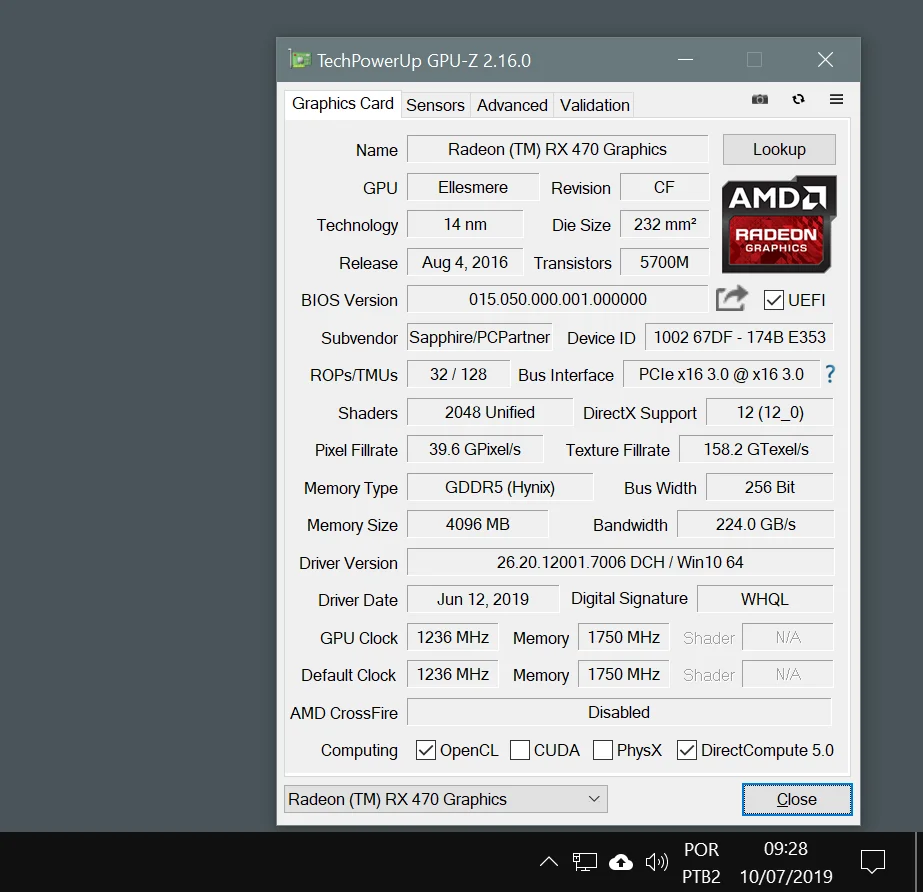Switch to the Advanced tab
Viewport: 923px width, 892px height.
coord(512,105)
